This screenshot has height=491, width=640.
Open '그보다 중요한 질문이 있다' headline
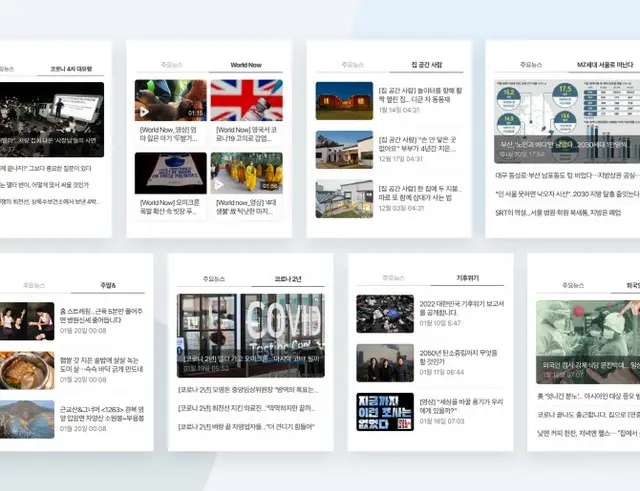46,169
